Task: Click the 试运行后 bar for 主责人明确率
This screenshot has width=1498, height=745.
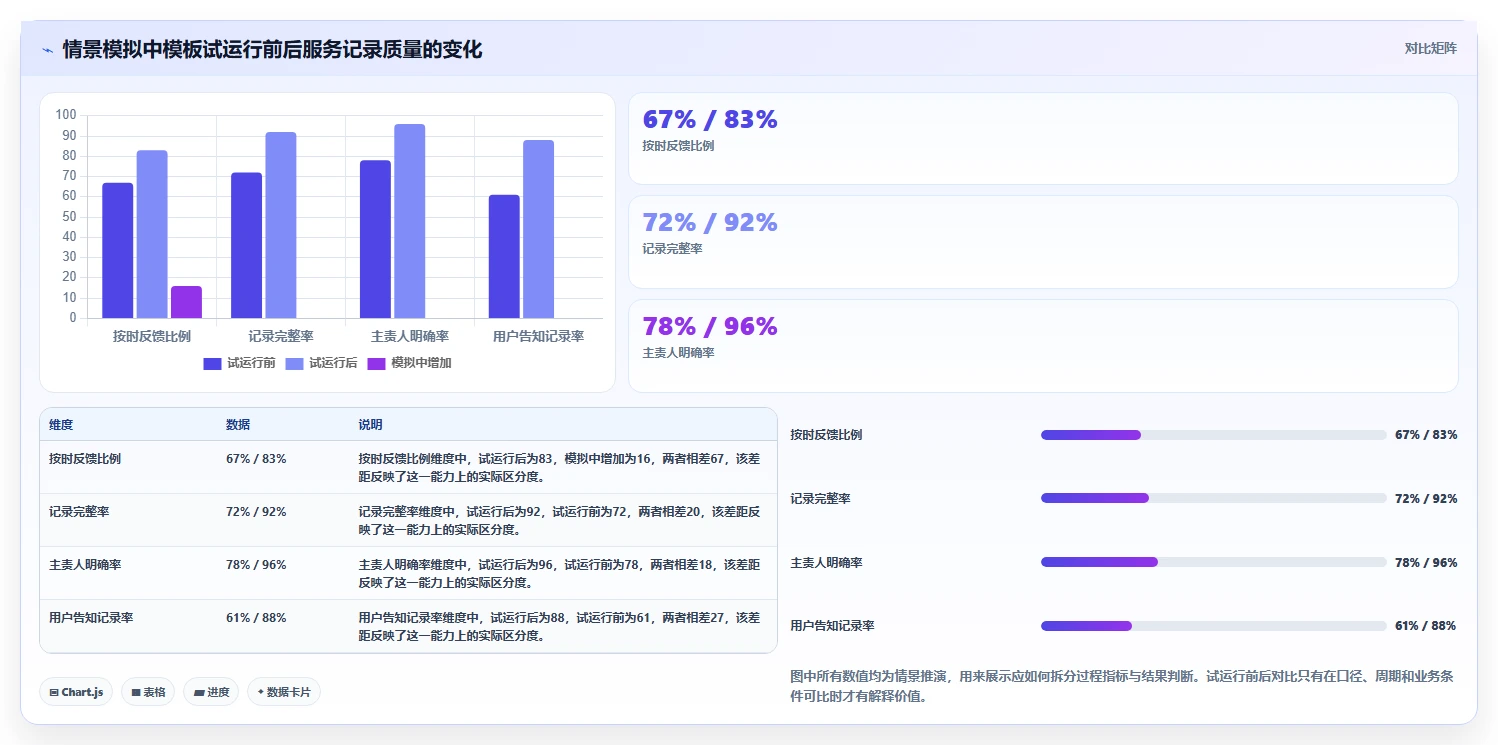Action: 410,221
